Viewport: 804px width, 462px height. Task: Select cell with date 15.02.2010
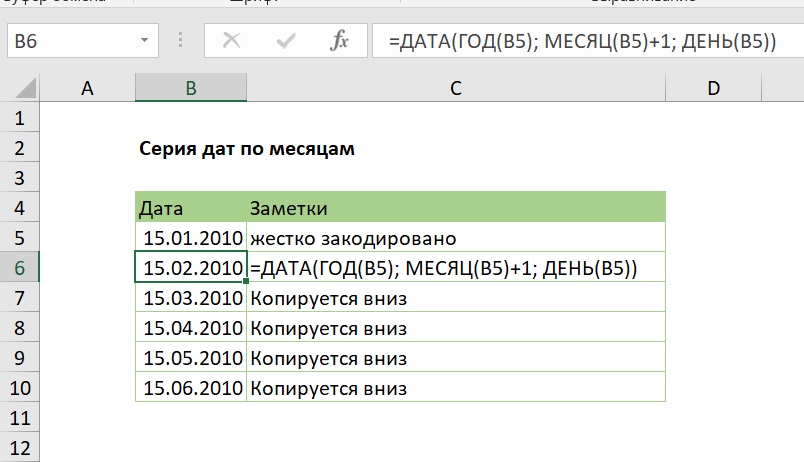tap(191, 267)
